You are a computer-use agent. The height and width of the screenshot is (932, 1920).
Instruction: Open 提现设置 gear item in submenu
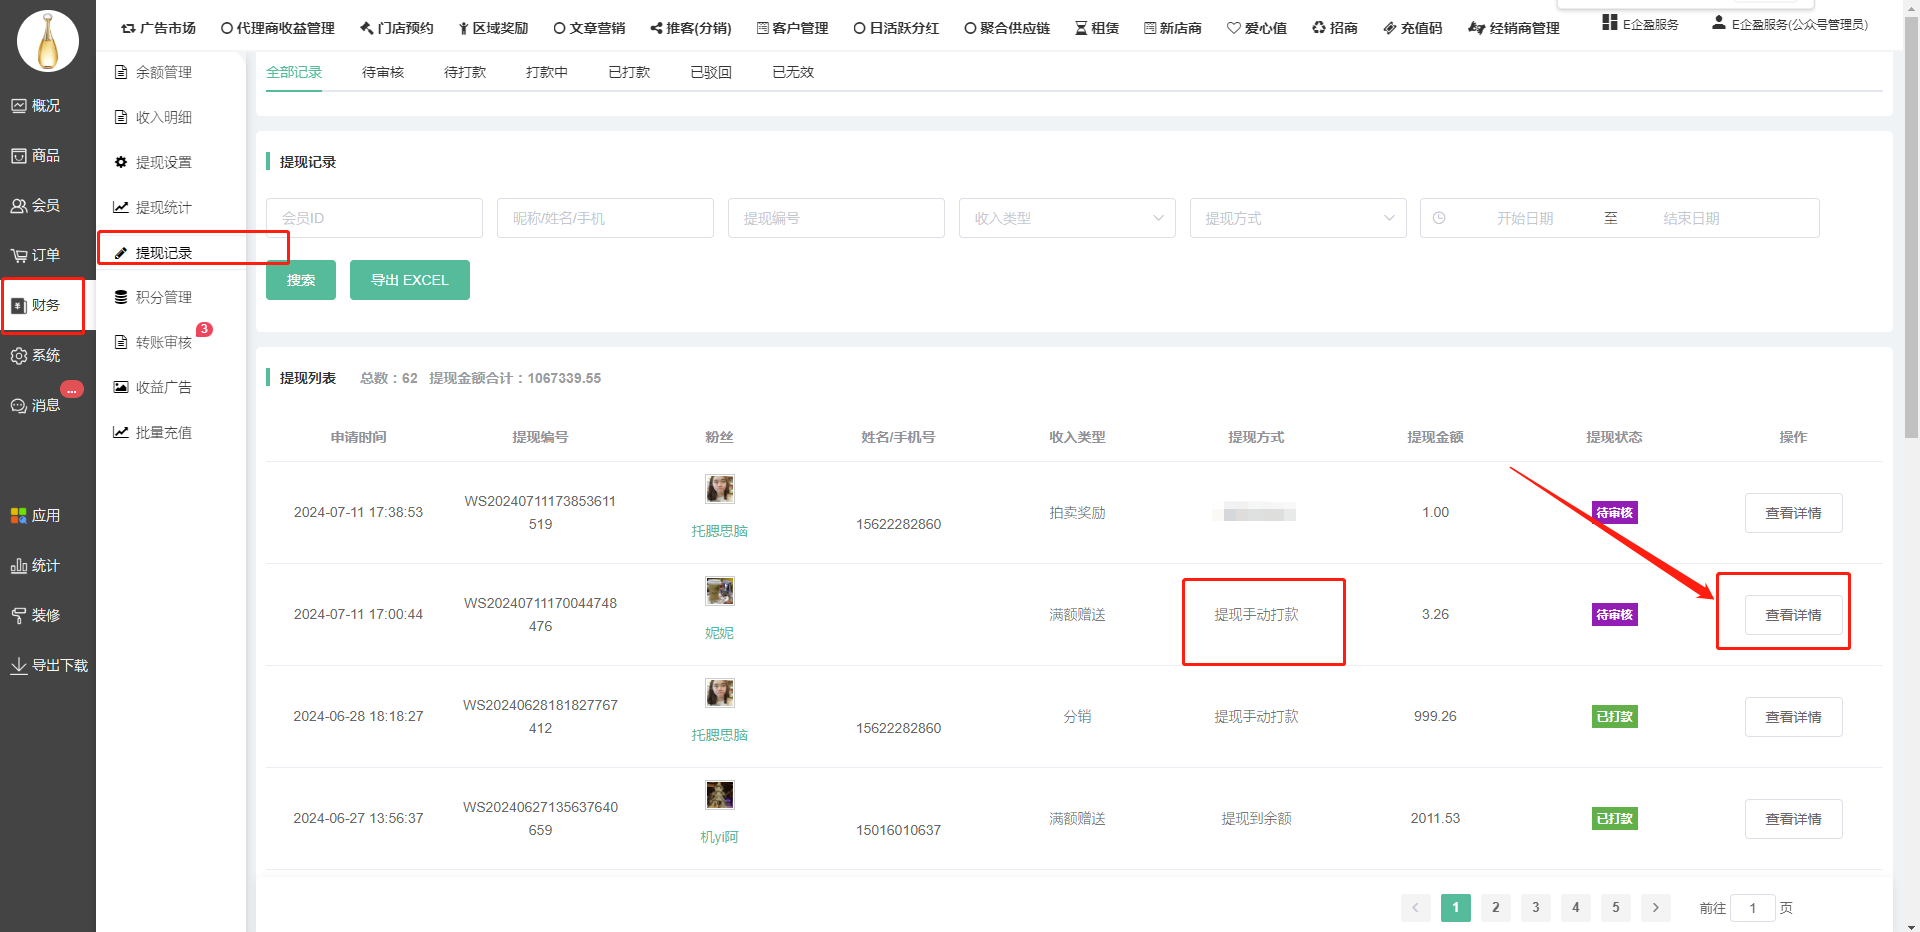[x=163, y=162]
